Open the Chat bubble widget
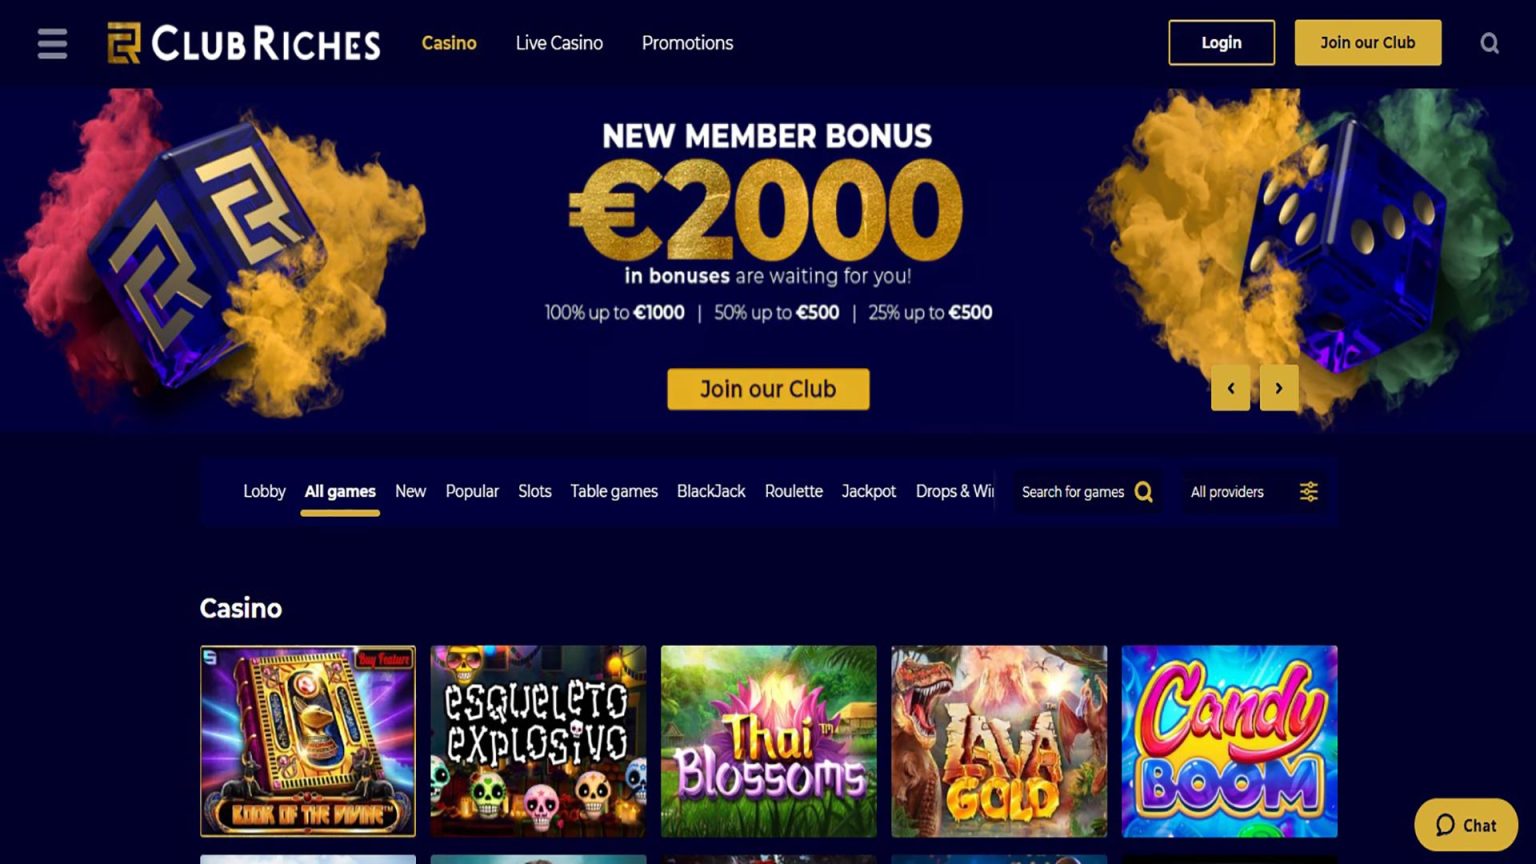The image size is (1536, 864). 1466,825
